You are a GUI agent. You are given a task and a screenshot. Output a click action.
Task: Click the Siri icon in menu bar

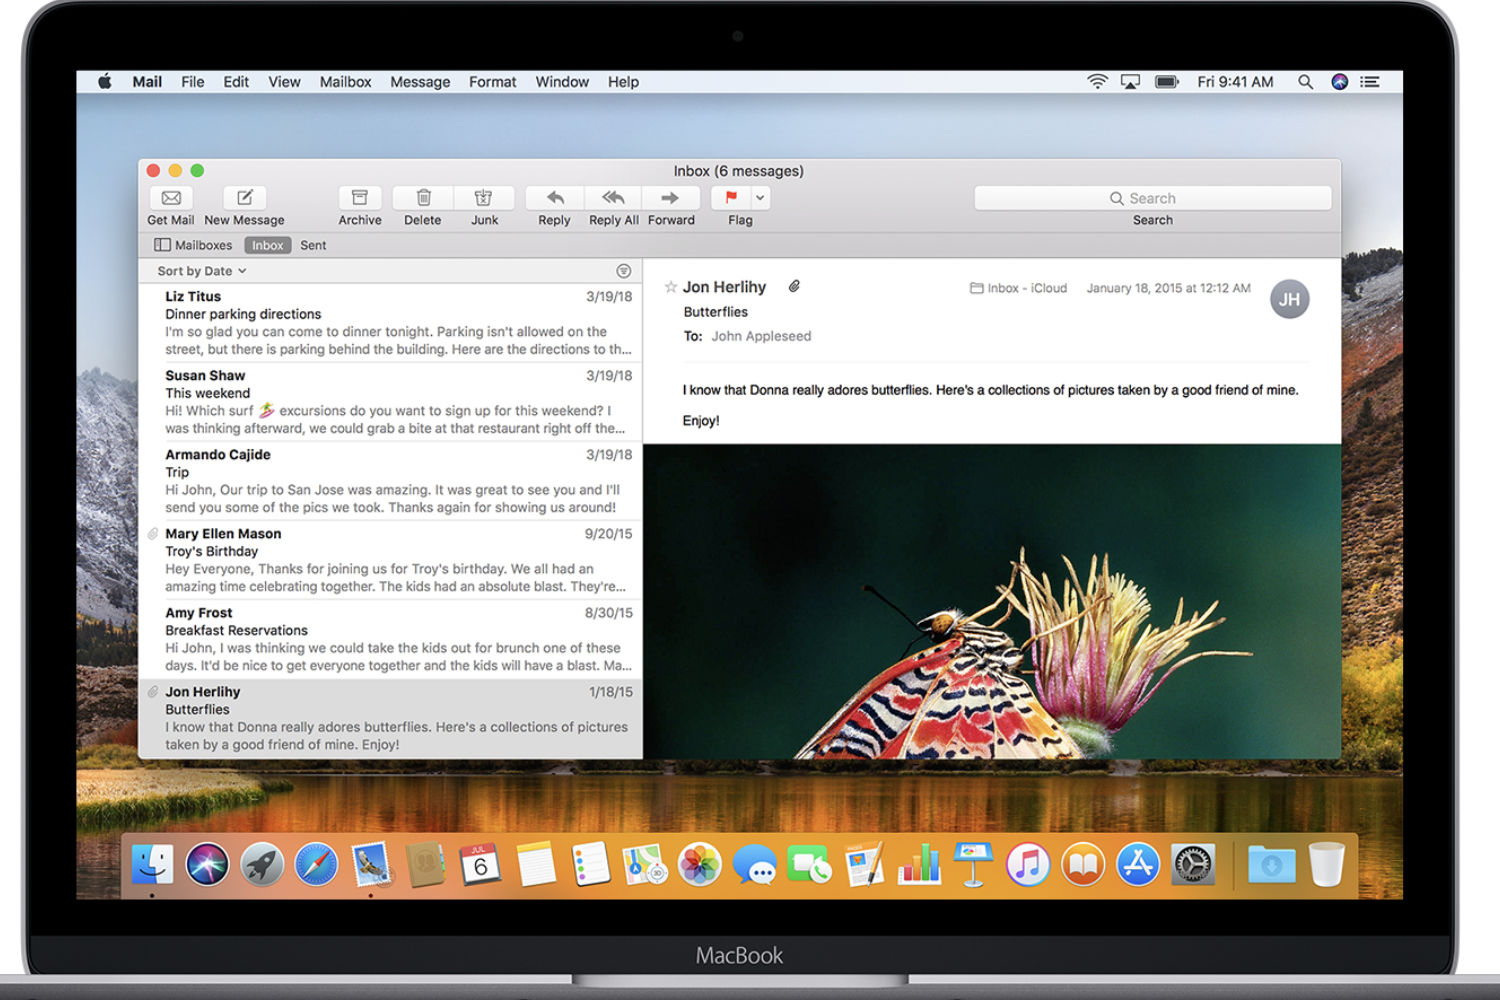point(1340,82)
